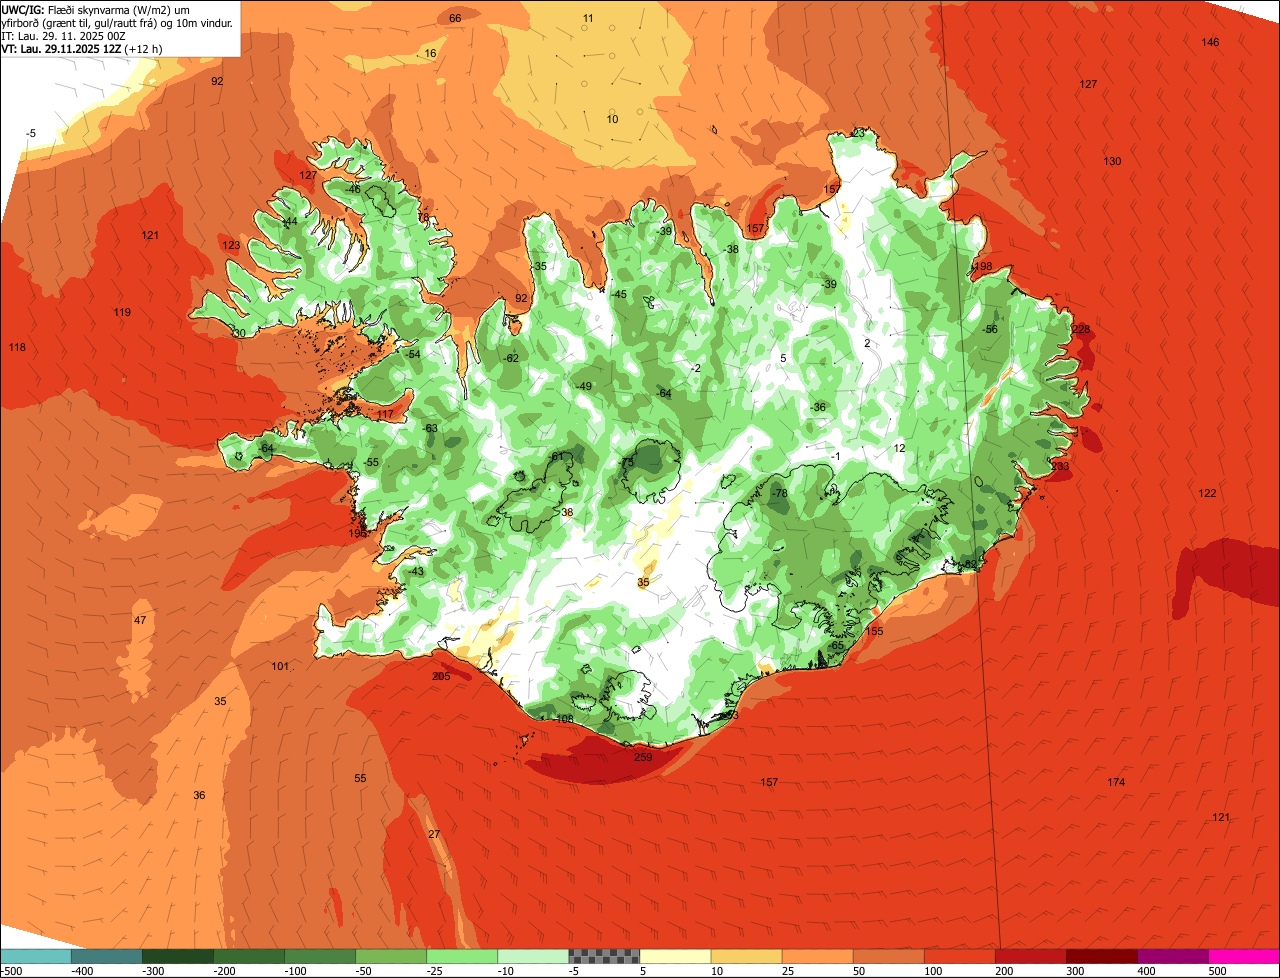Viewport: 1280px width, 978px height.
Task: Select the map value 27
Action: [434, 834]
